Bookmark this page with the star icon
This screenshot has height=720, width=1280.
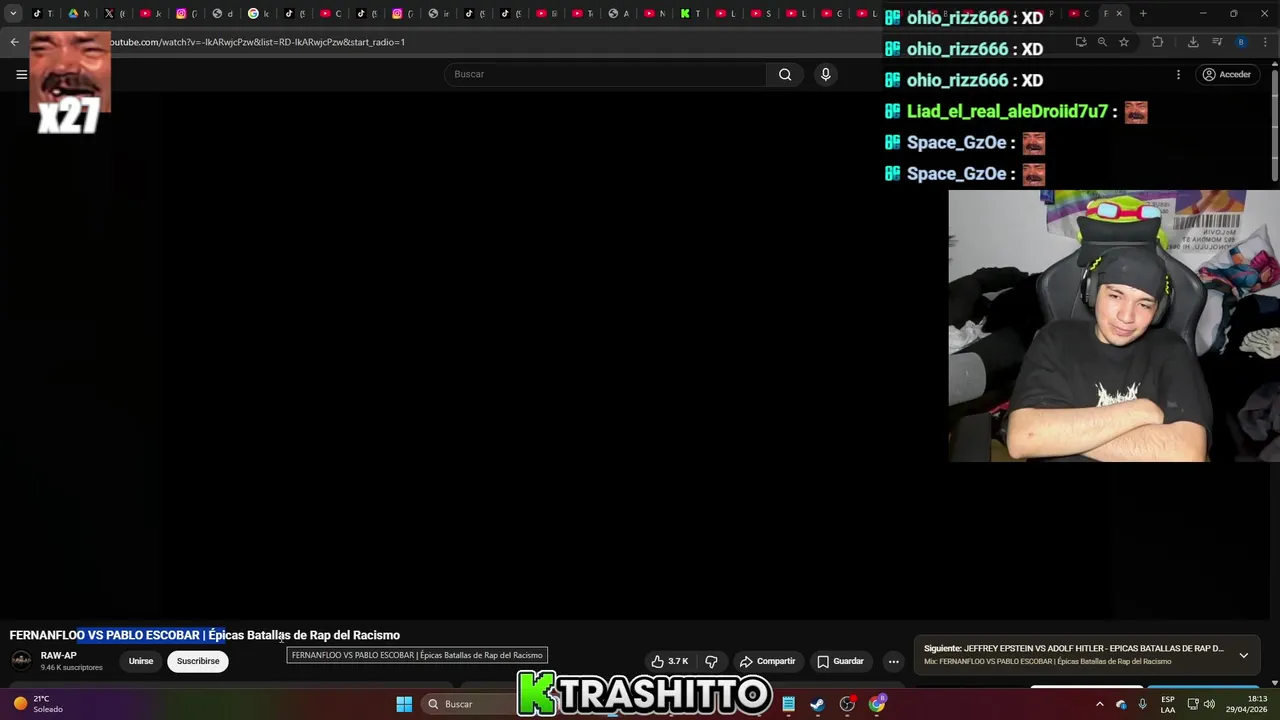coord(1124,42)
